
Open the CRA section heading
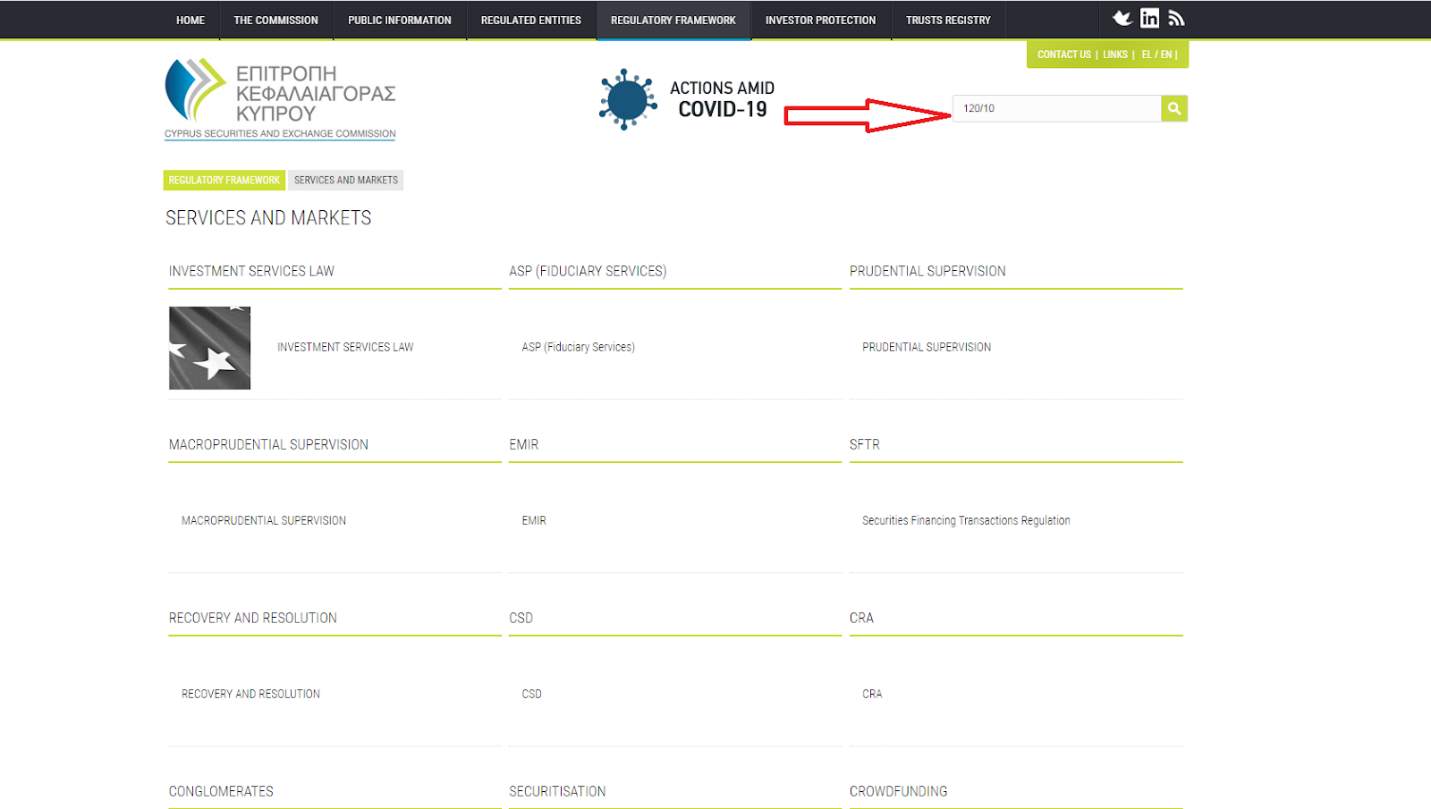(861, 617)
